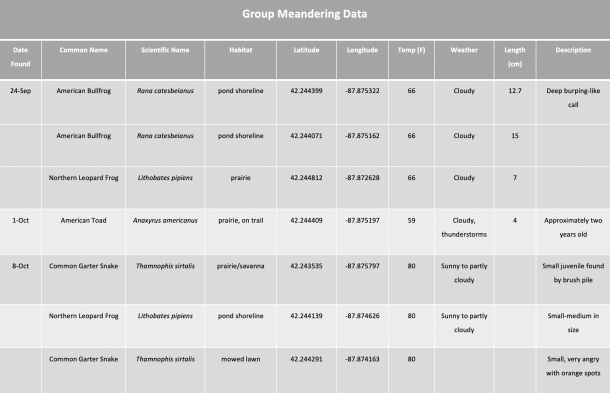Select the 'Habitat' column header

tap(240, 50)
